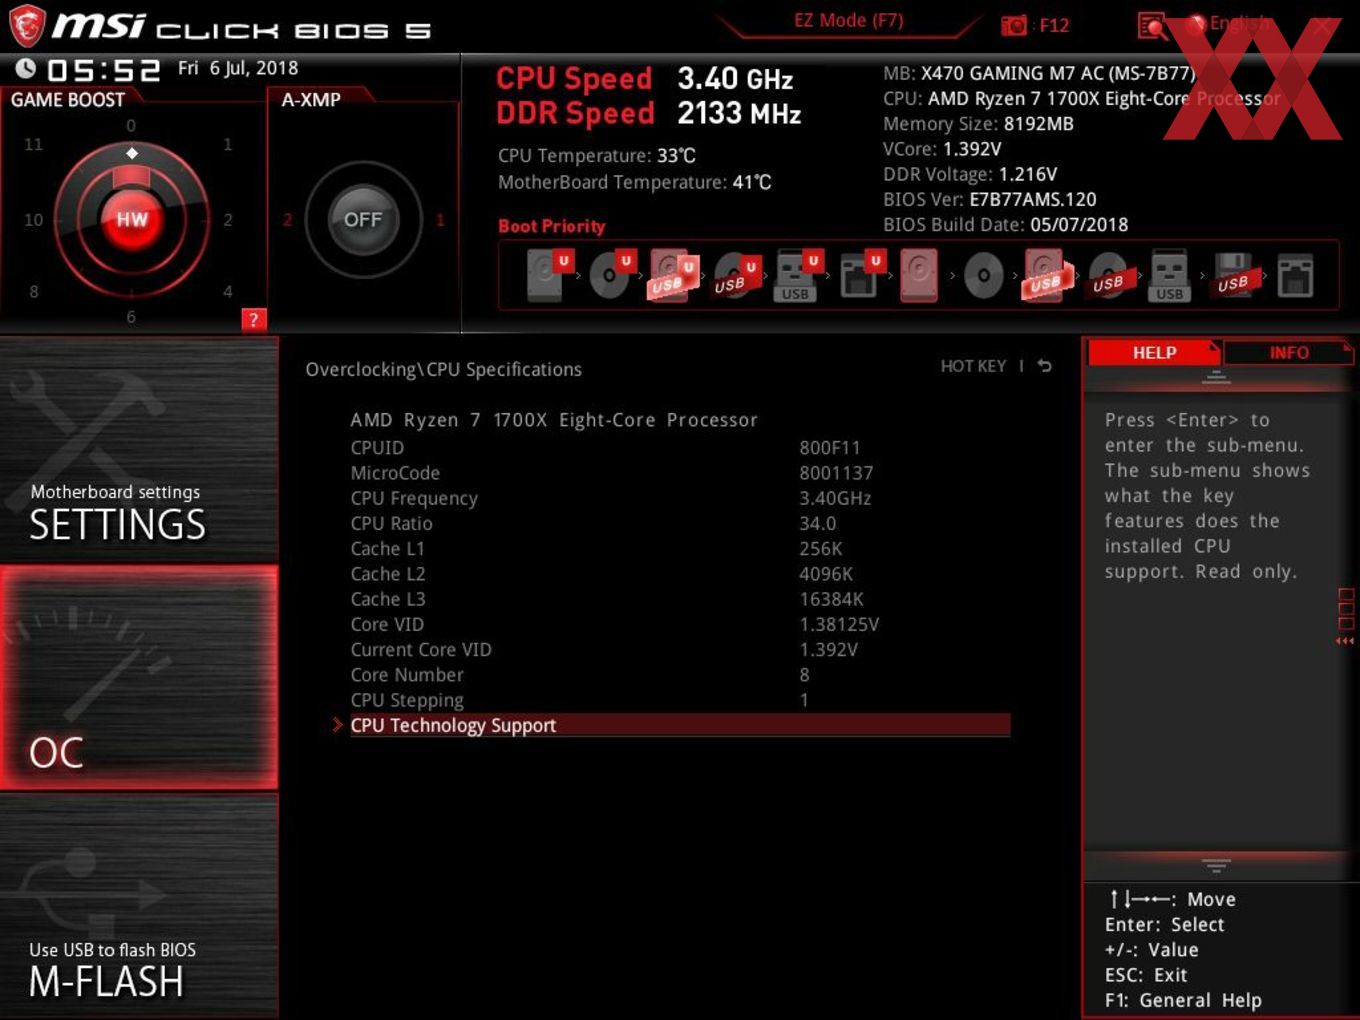The height and width of the screenshot is (1020, 1360).
Task: Pick the highlighted legacy USB hard disk boot icon
Action: coord(1045,275)
